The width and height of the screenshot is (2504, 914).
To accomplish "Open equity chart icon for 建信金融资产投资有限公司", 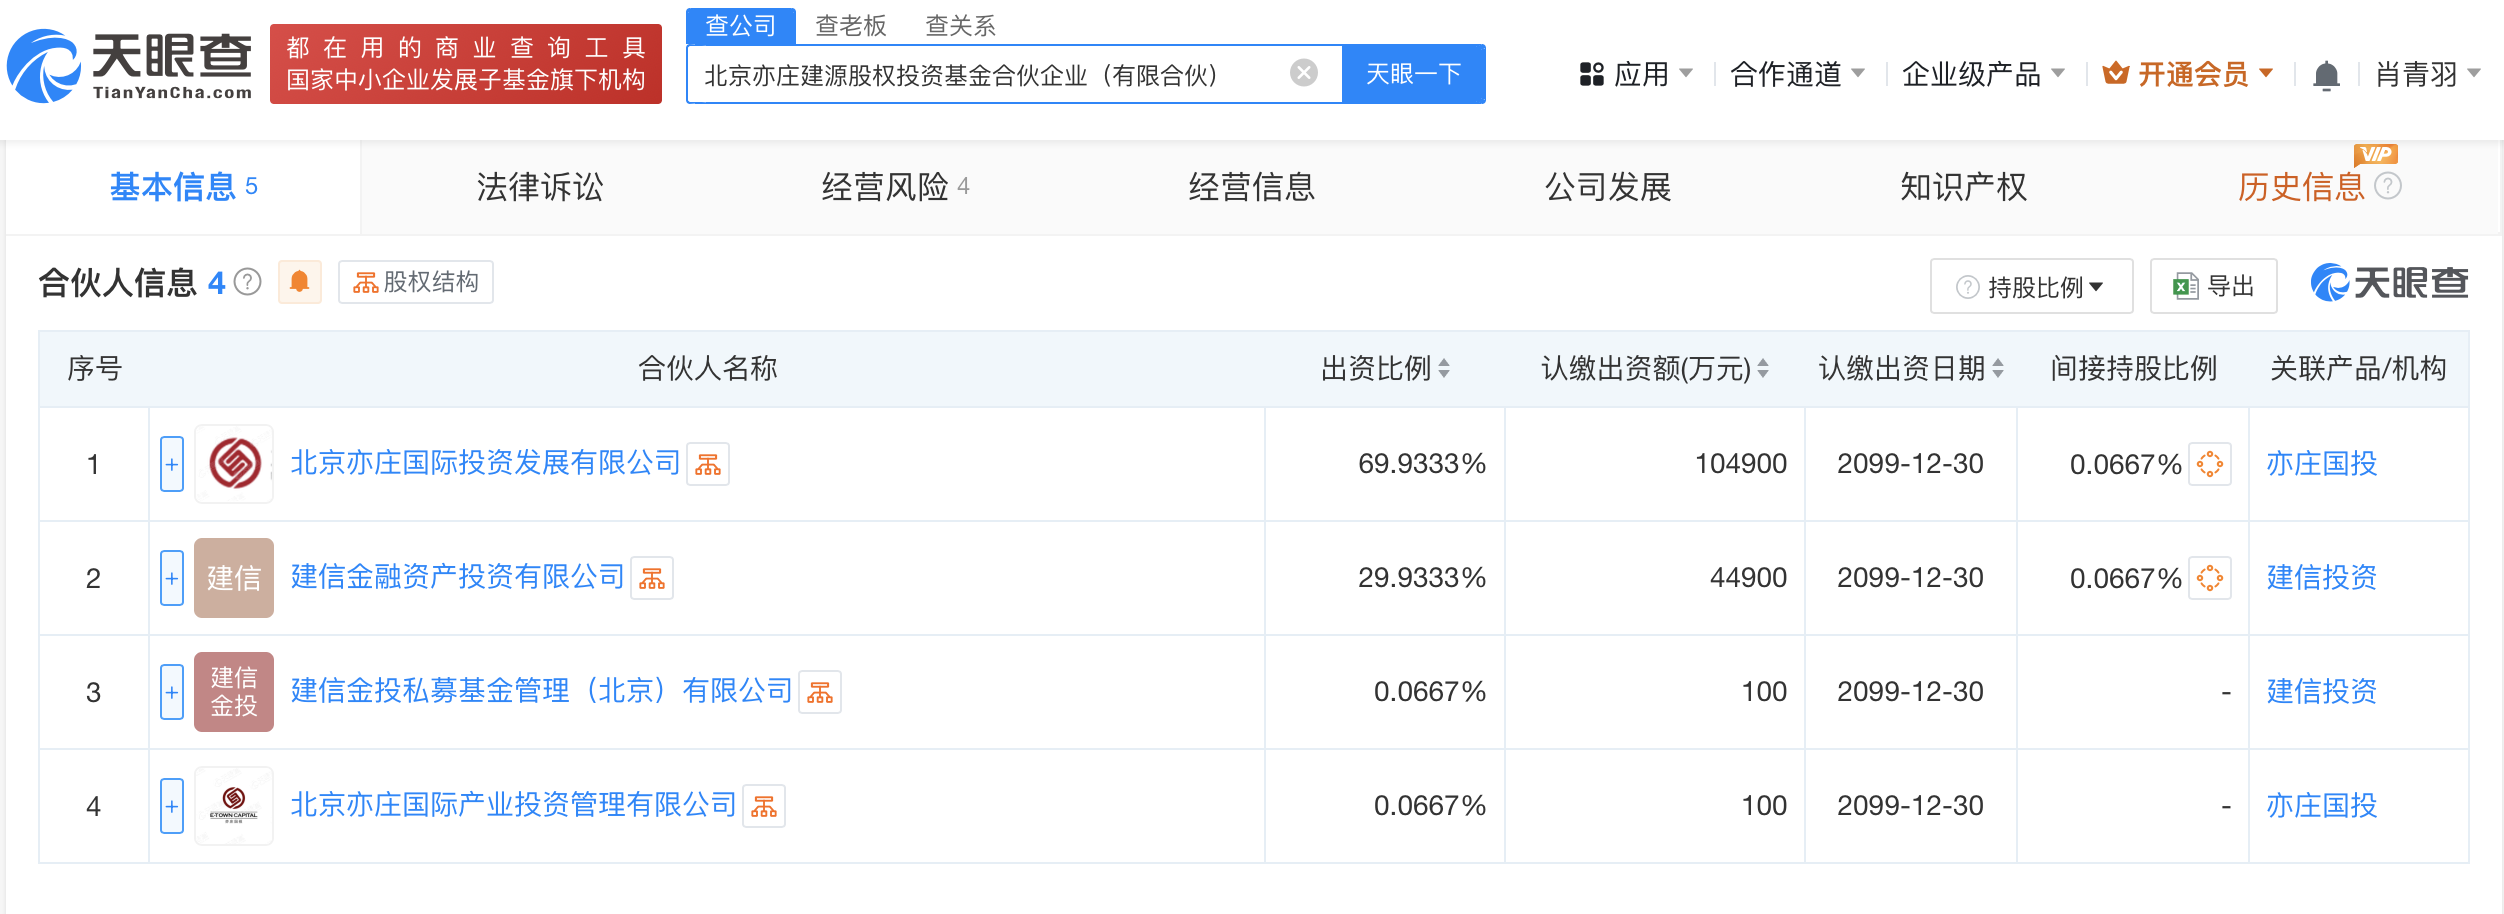I will [652, 578].
